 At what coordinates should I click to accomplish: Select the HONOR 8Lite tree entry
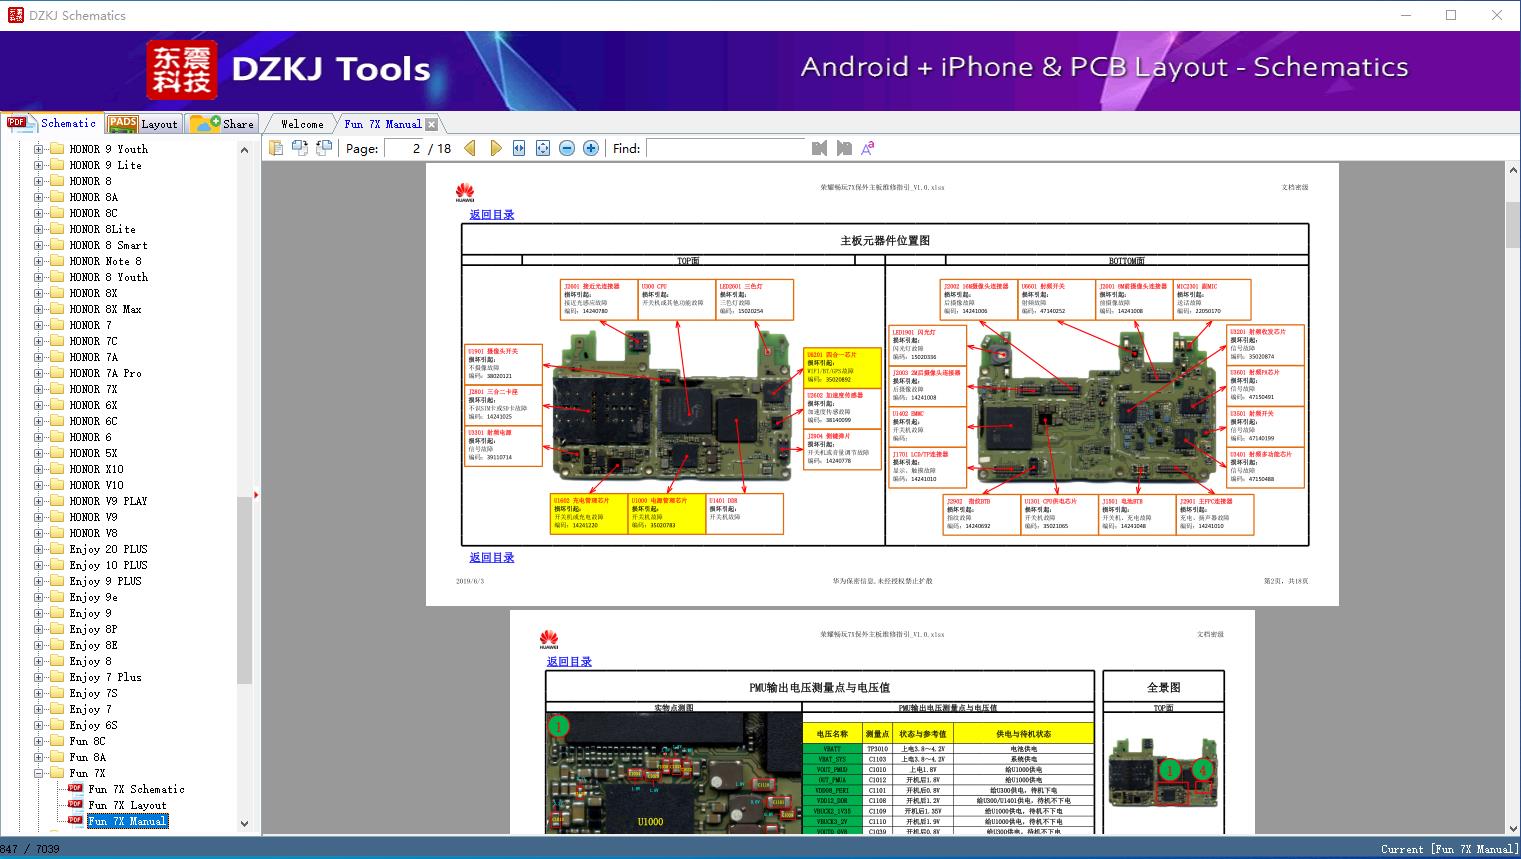pos(102,229)
